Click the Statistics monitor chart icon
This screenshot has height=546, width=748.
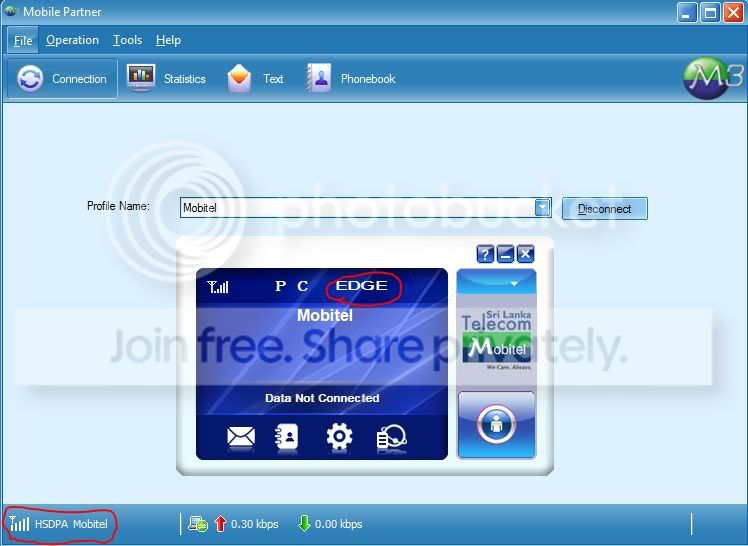pos(141,78)
